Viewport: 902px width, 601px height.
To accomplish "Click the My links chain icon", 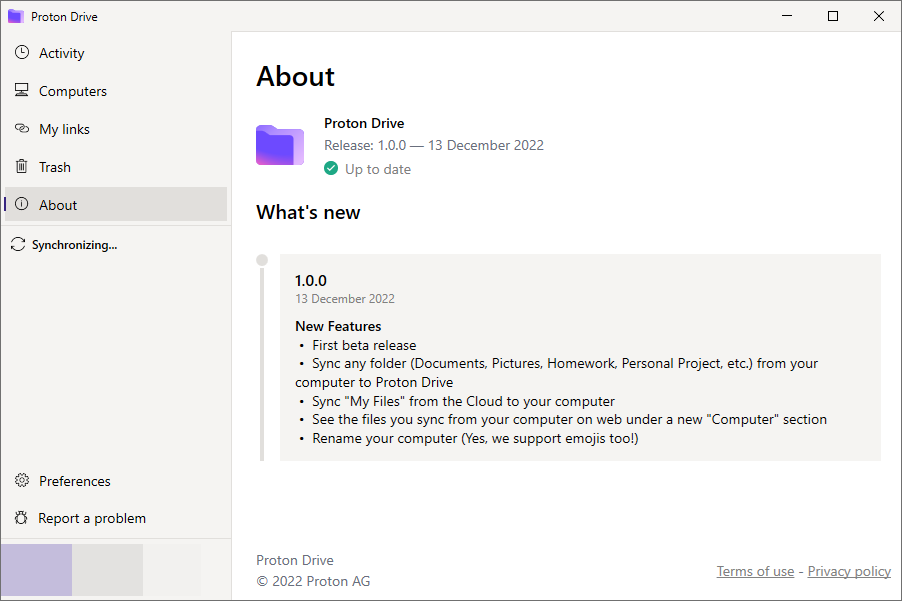I will (x=22, y=128).
